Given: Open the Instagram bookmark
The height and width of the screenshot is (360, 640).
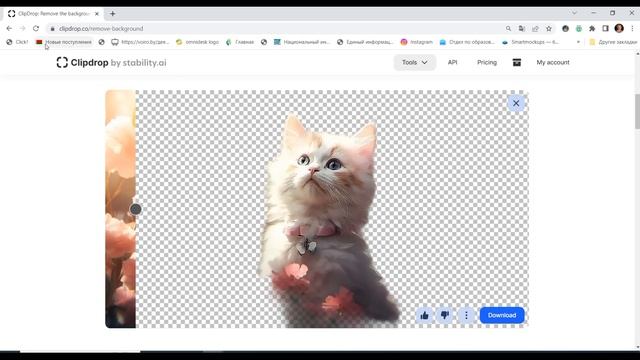Looking at the screenshot, I should [x=417, y=42].
